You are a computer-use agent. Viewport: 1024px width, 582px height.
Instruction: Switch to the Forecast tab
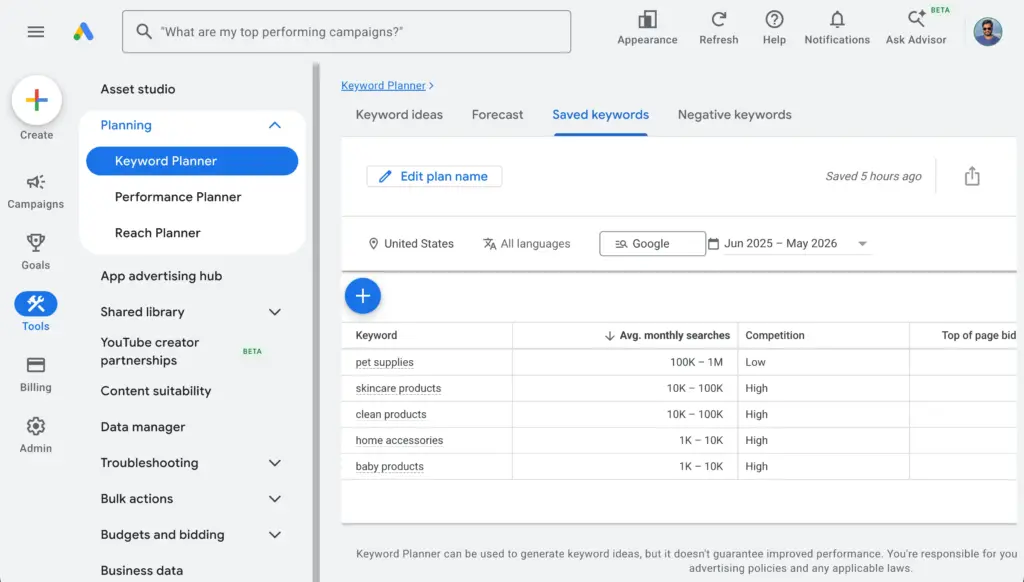[498, 114]
